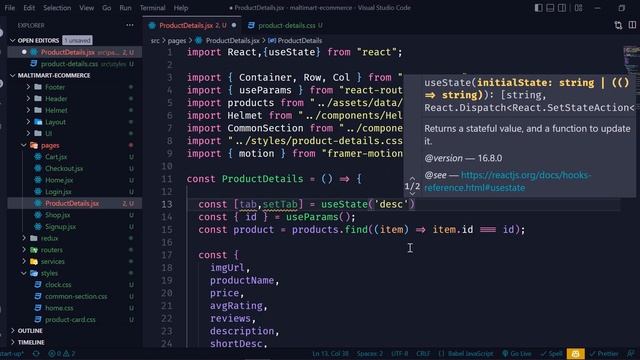Viewport: 640px width, 360px height.
Task: Change the 'UTF-8' encoding in status bar
Action: coord(400,354)
